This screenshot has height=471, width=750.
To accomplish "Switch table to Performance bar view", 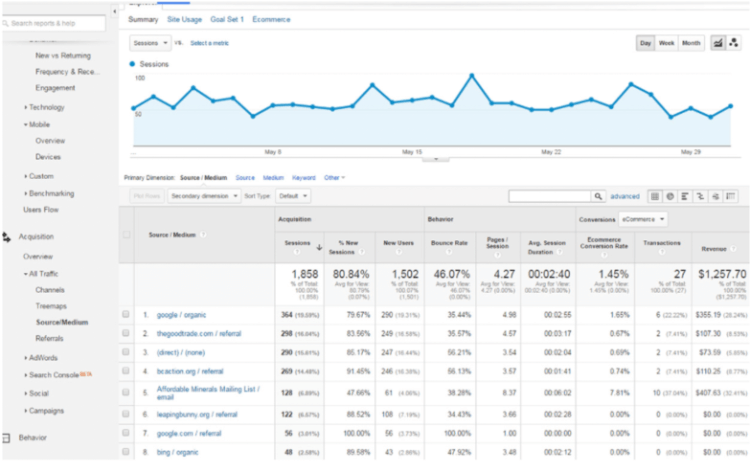I will pos(685,196).
